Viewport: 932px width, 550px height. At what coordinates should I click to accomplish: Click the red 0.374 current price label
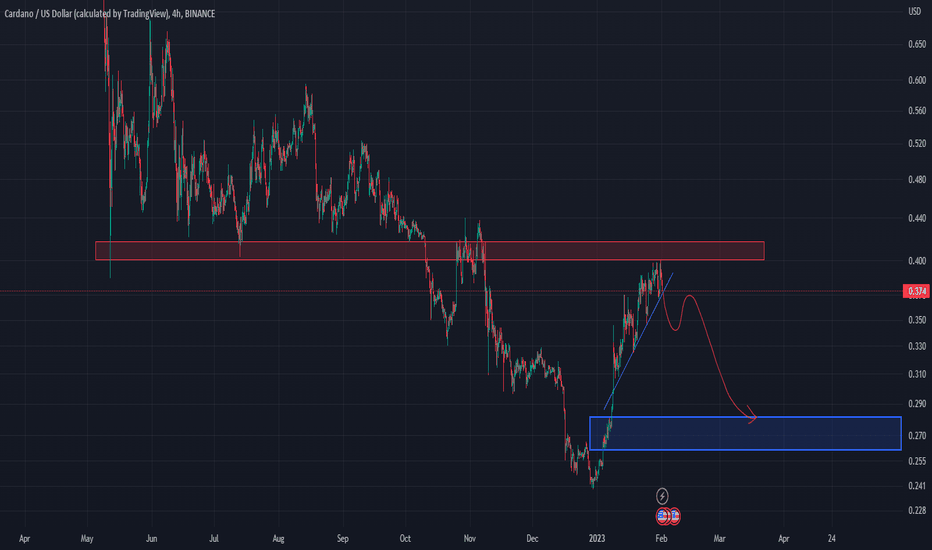(x=917, y=291)
